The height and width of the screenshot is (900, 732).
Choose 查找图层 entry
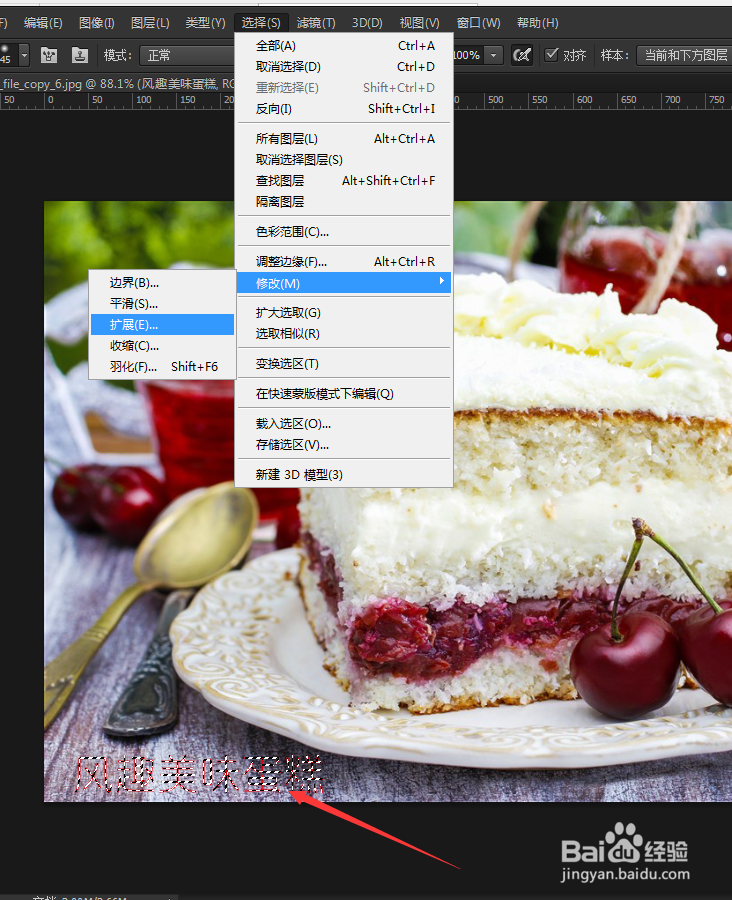click(344, 181)
